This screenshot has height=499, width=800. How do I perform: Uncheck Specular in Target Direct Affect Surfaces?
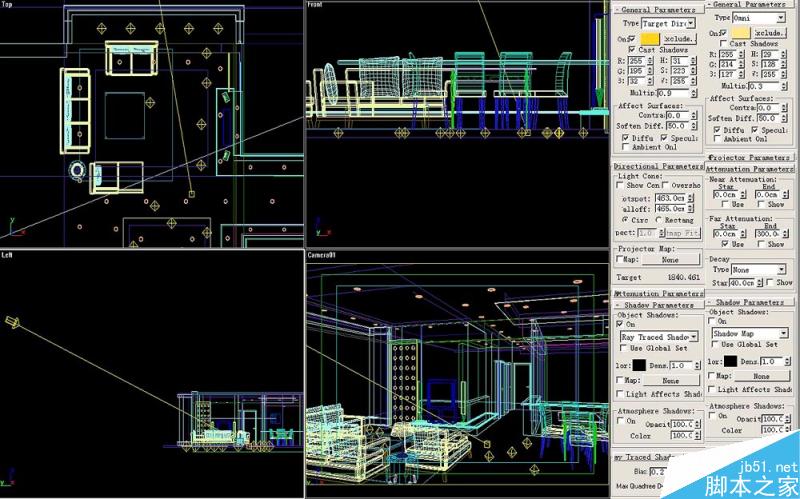pyautogui.click(x=664, y=138)
